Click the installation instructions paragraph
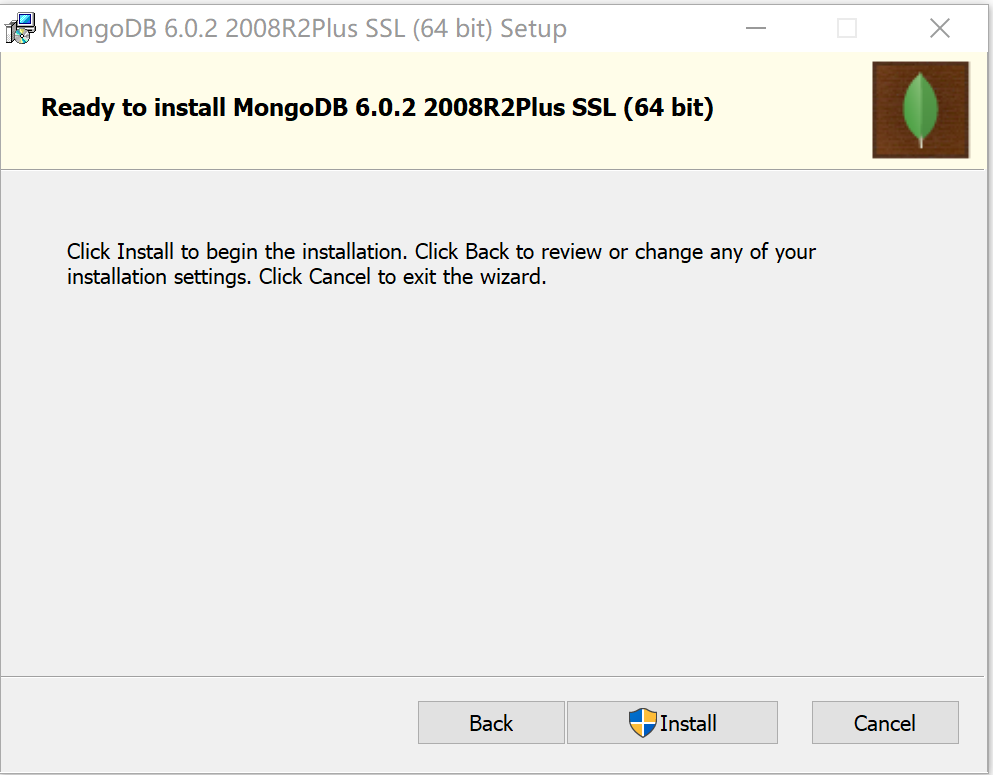This screenshot has width=993, height=775. (x=440, y=263)
